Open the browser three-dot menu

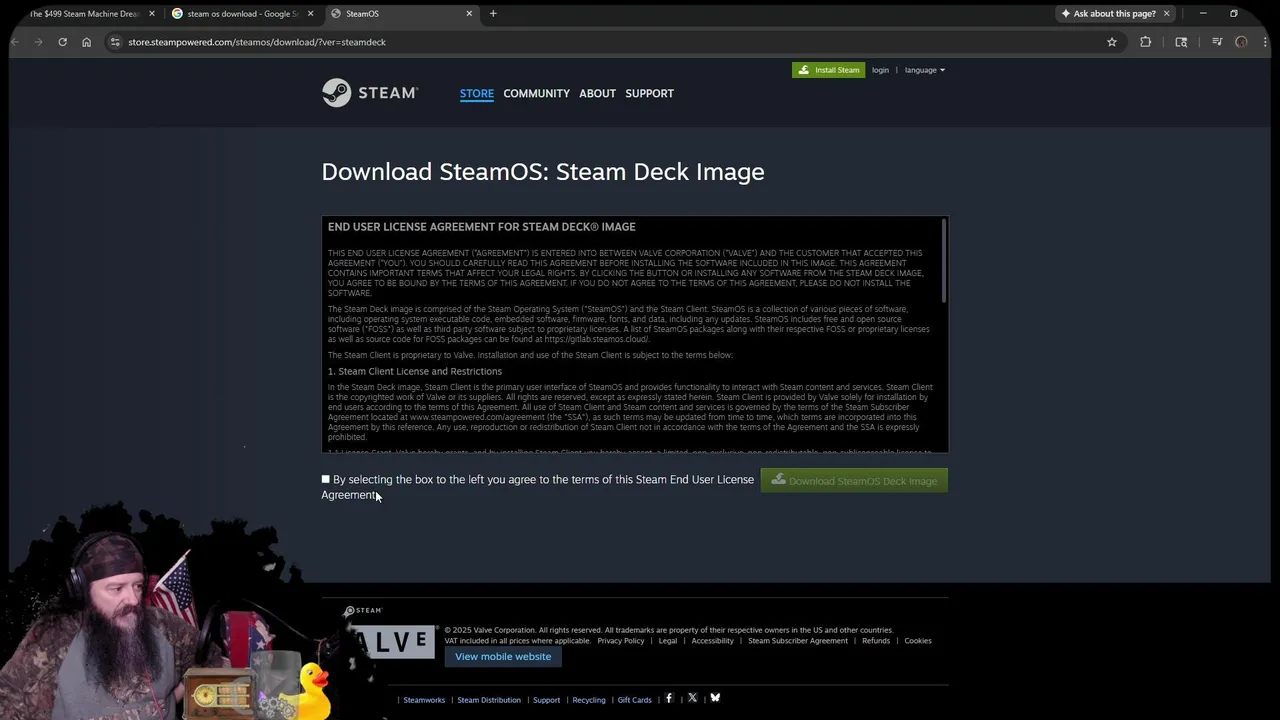[x=1266, y=42]
